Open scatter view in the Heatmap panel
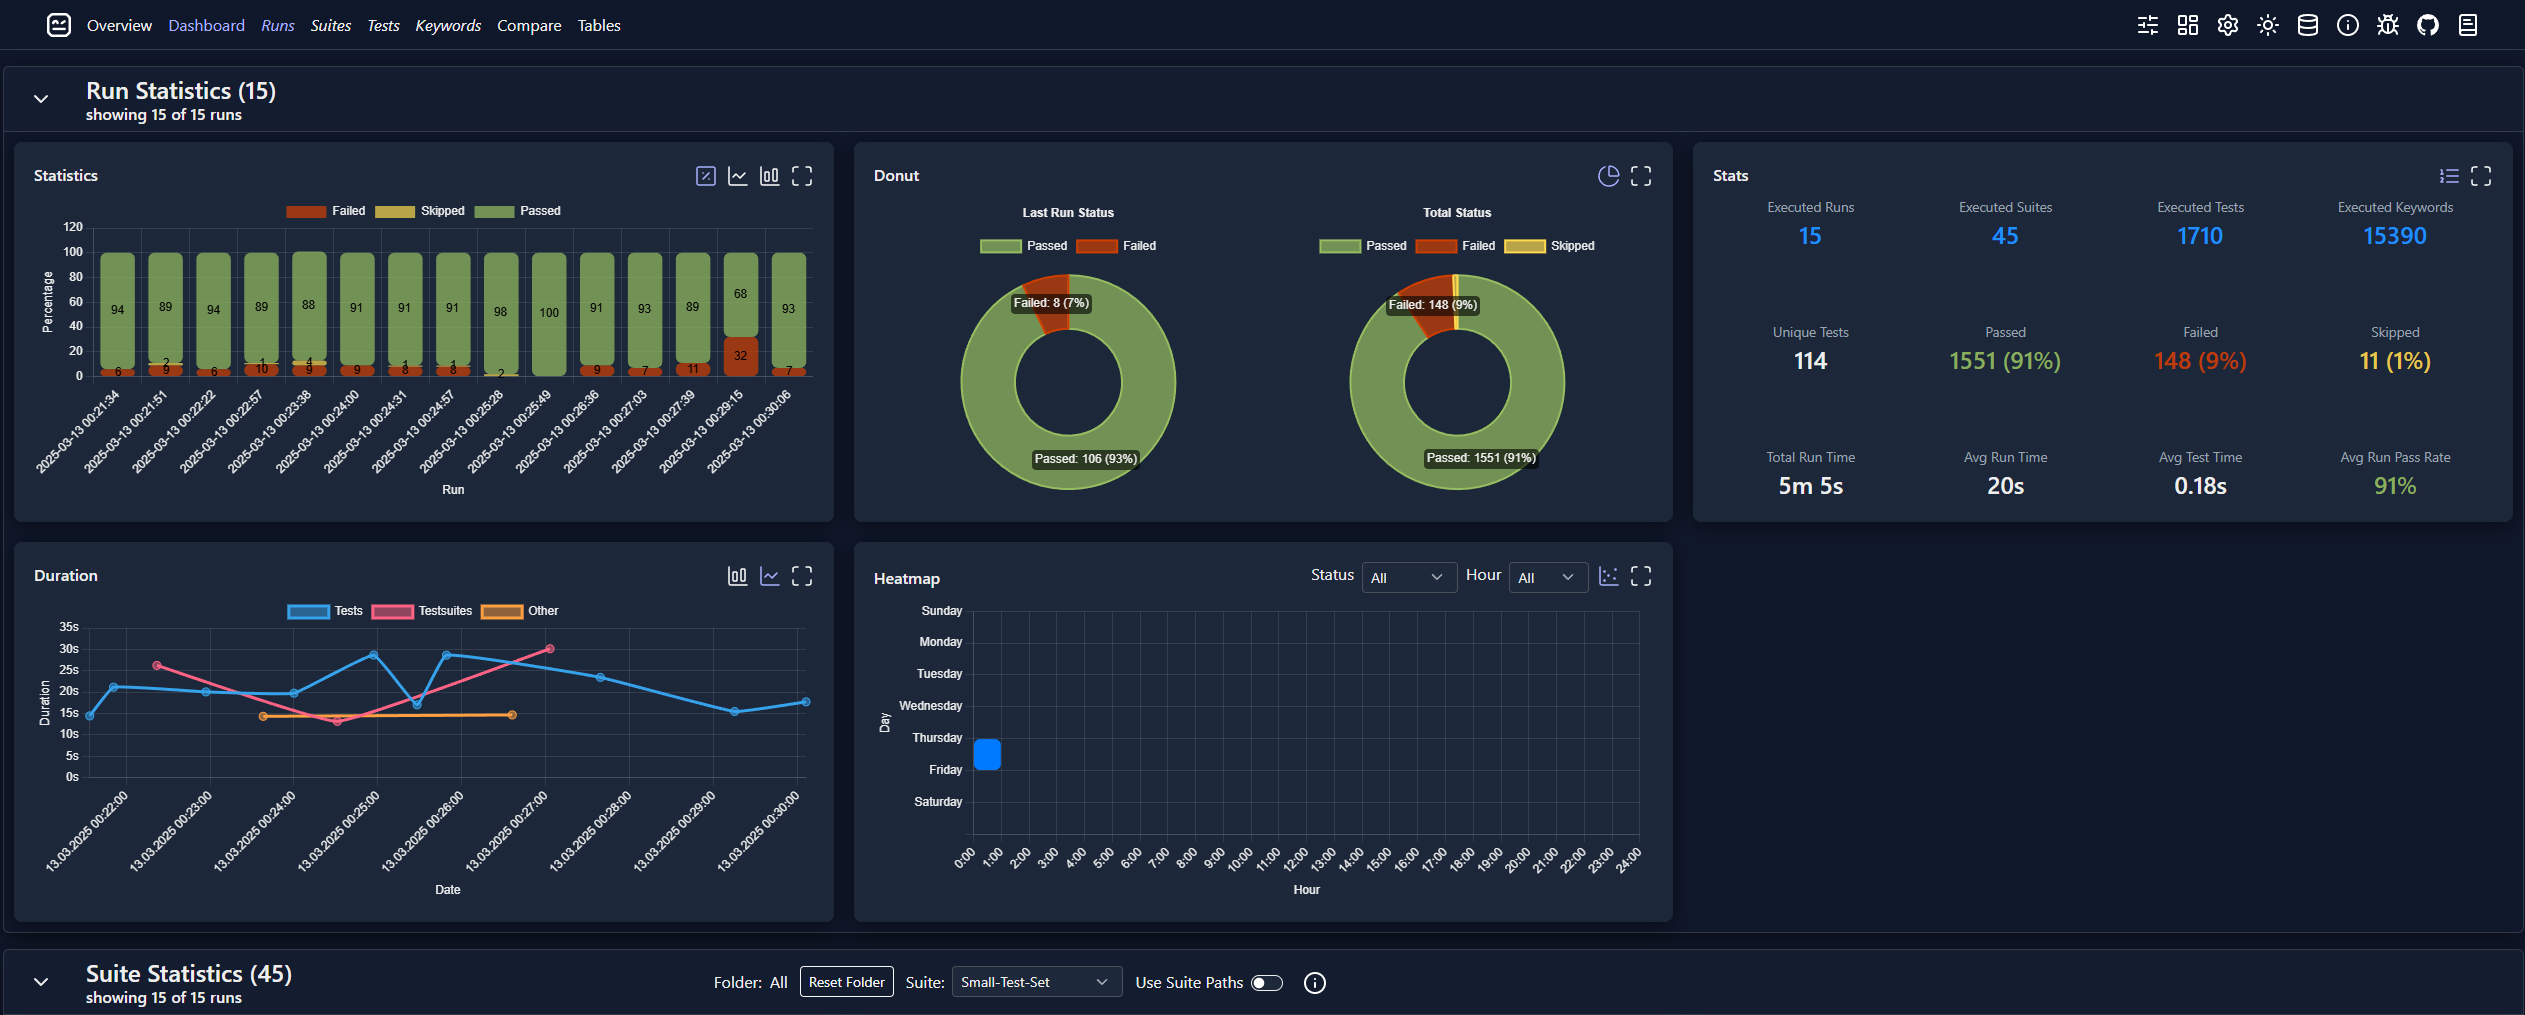This screenshot has height=1015, width=2525. [x=1609, y=575]
